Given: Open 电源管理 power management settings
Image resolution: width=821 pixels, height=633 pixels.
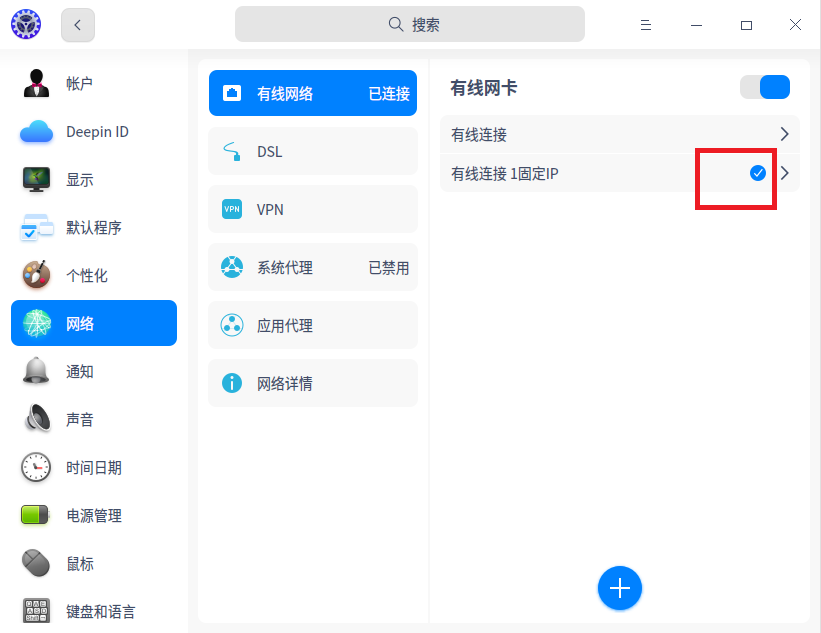Looking at the screenshot, I should point(93,515).
